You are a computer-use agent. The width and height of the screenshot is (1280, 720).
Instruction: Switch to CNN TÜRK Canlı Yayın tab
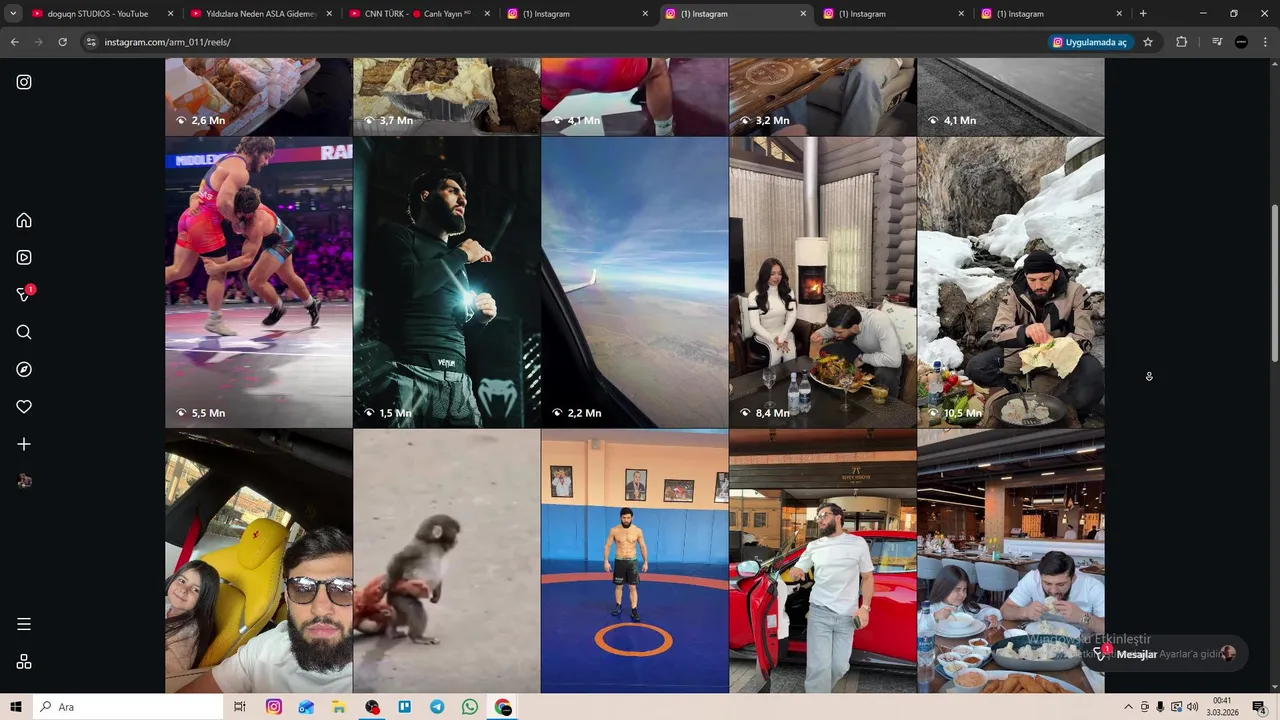click(418, 14)
